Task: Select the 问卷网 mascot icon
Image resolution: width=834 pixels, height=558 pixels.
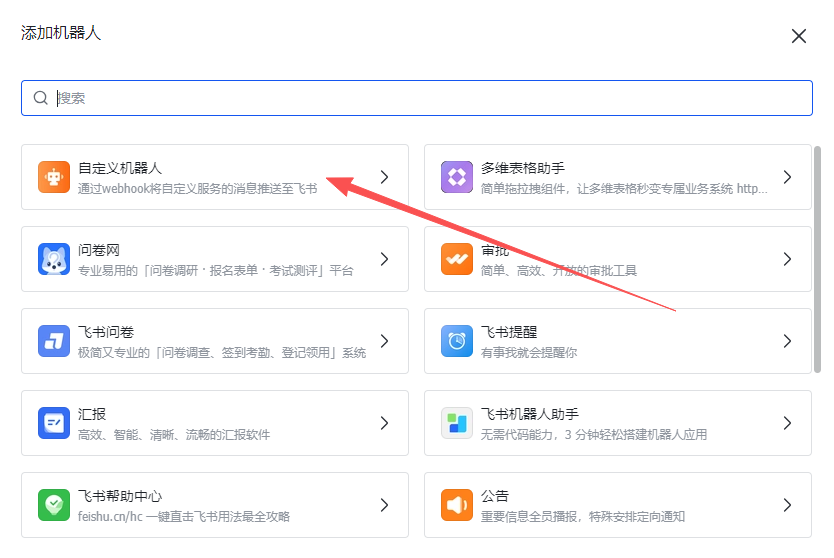Action: (x=54, y=259)
